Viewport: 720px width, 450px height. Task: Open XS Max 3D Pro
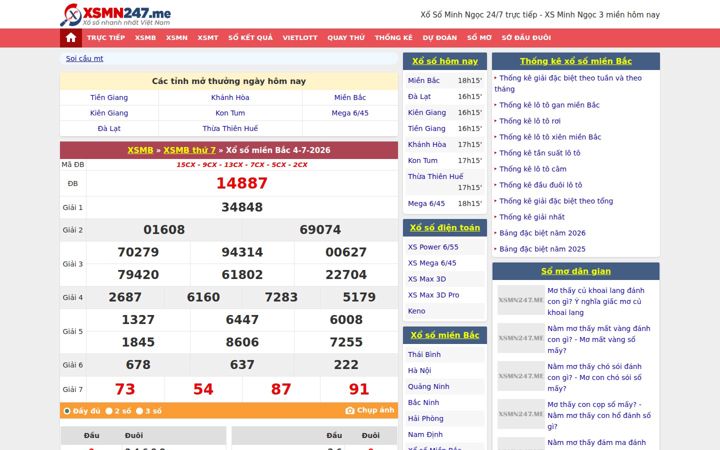[433, 295]
